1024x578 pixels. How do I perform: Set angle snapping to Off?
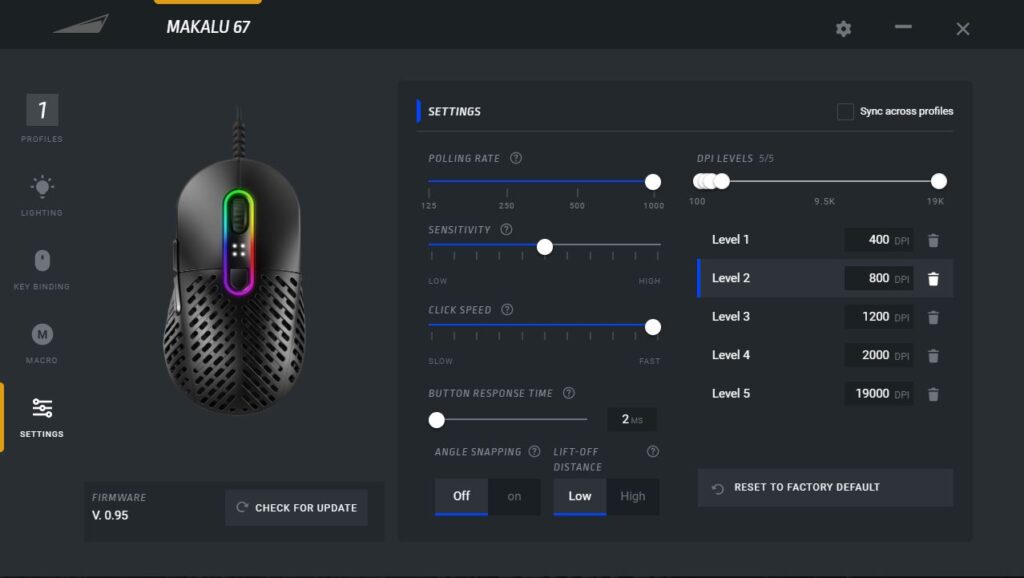[x=461, y=497]
